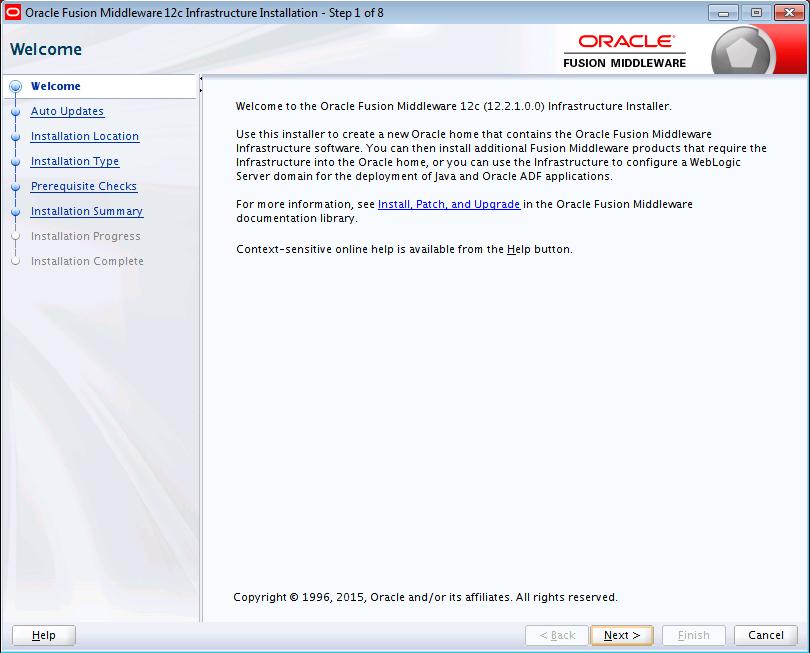Click the Installation Complete step label
The height and width of the screenshot is (653, 810).
(x=87, y=261)
